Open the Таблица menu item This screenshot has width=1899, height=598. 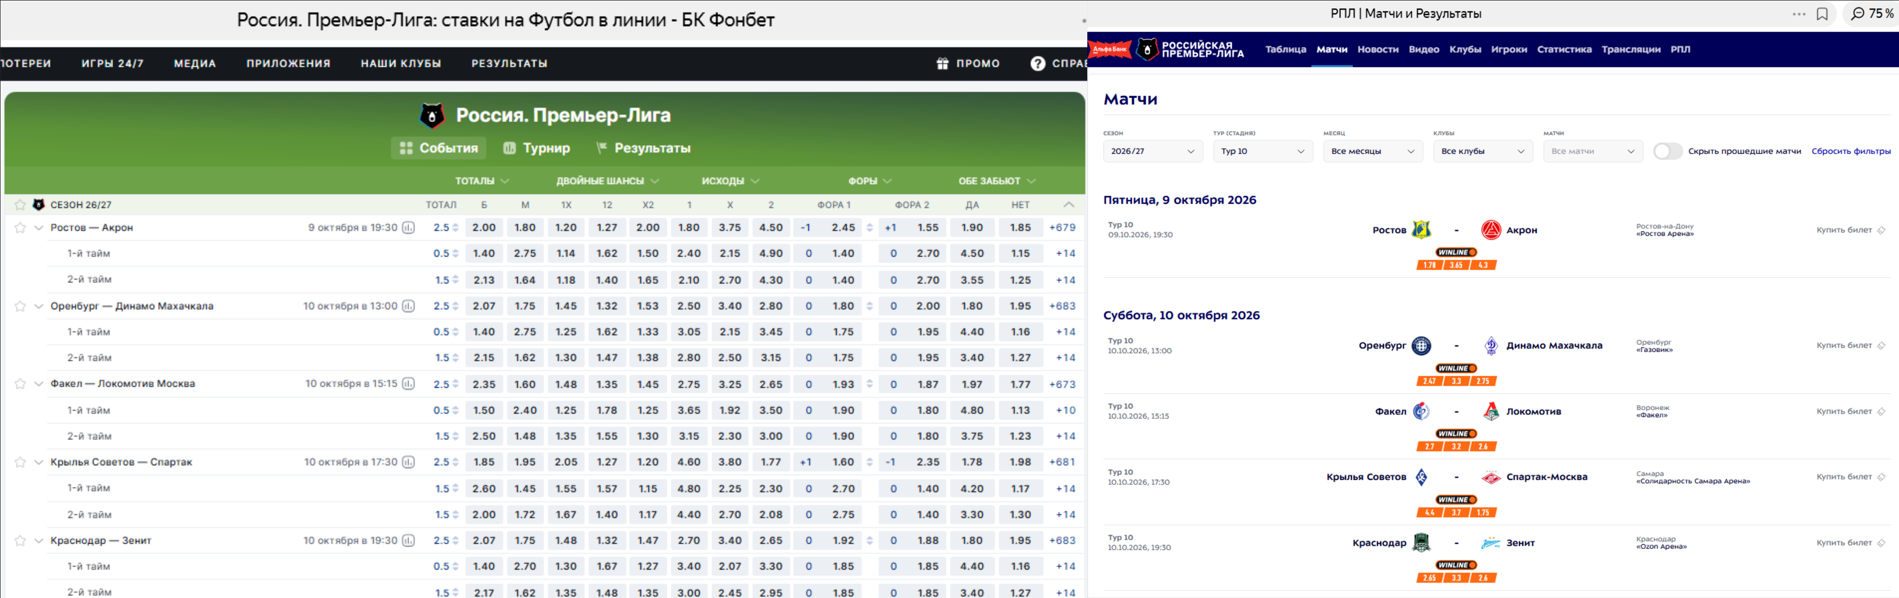[1285, 49]
